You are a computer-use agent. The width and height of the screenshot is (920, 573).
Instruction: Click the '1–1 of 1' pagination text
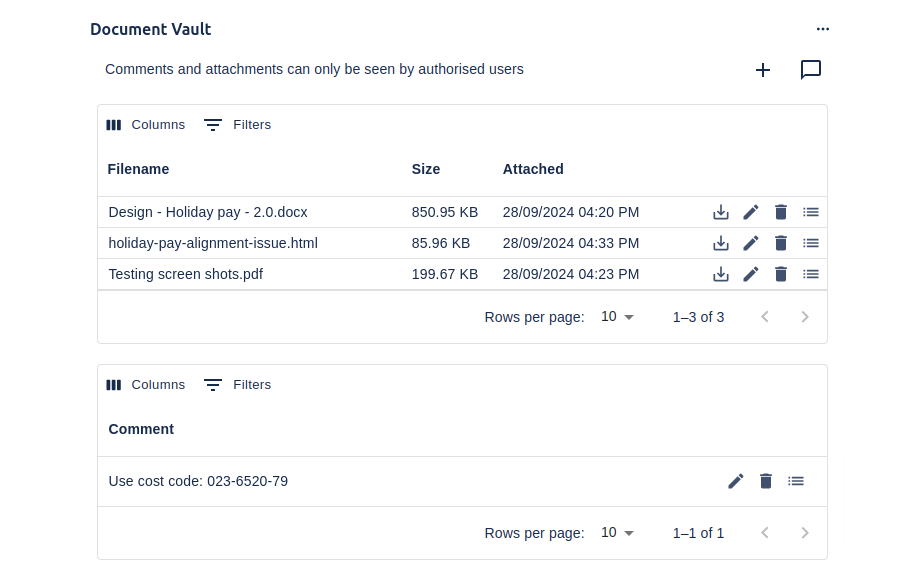click(x=698, y=533)
